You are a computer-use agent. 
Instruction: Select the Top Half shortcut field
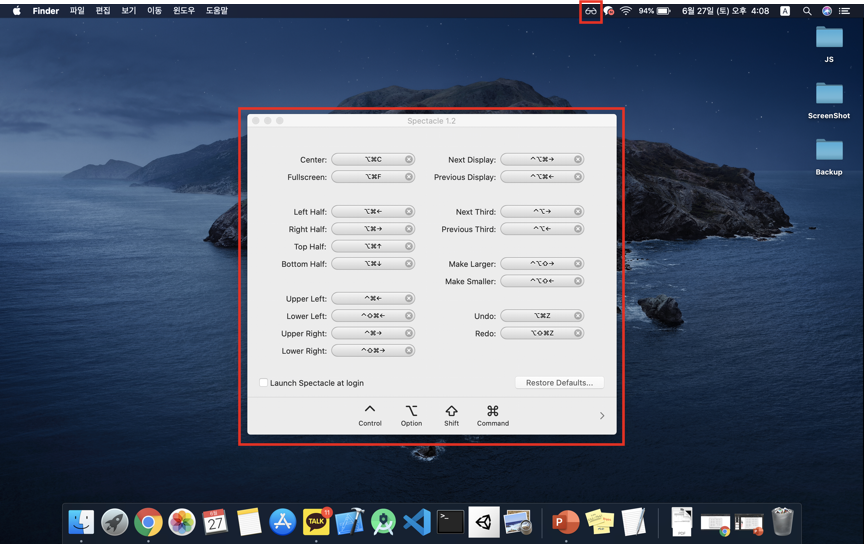coord(373,246)
